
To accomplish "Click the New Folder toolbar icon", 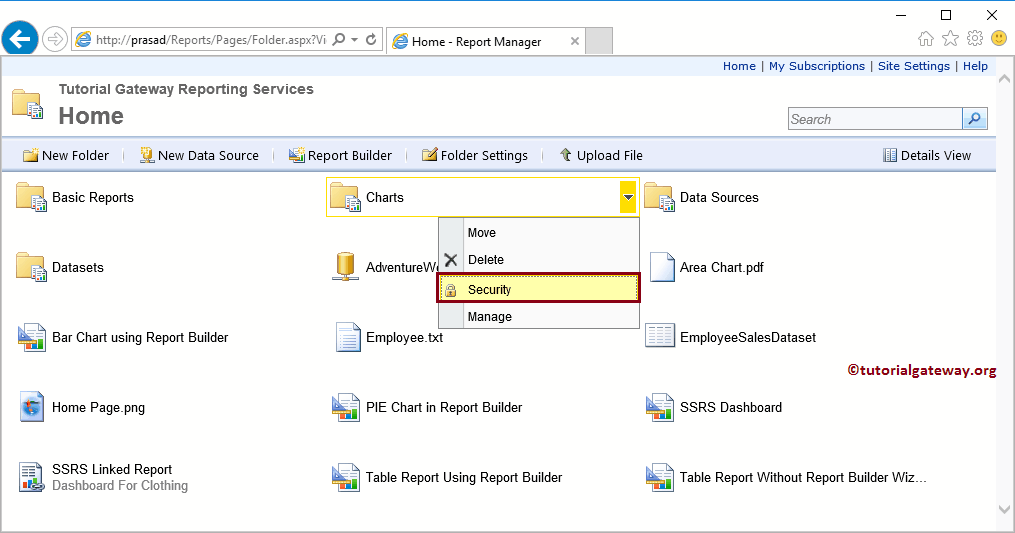I will 31,155.
